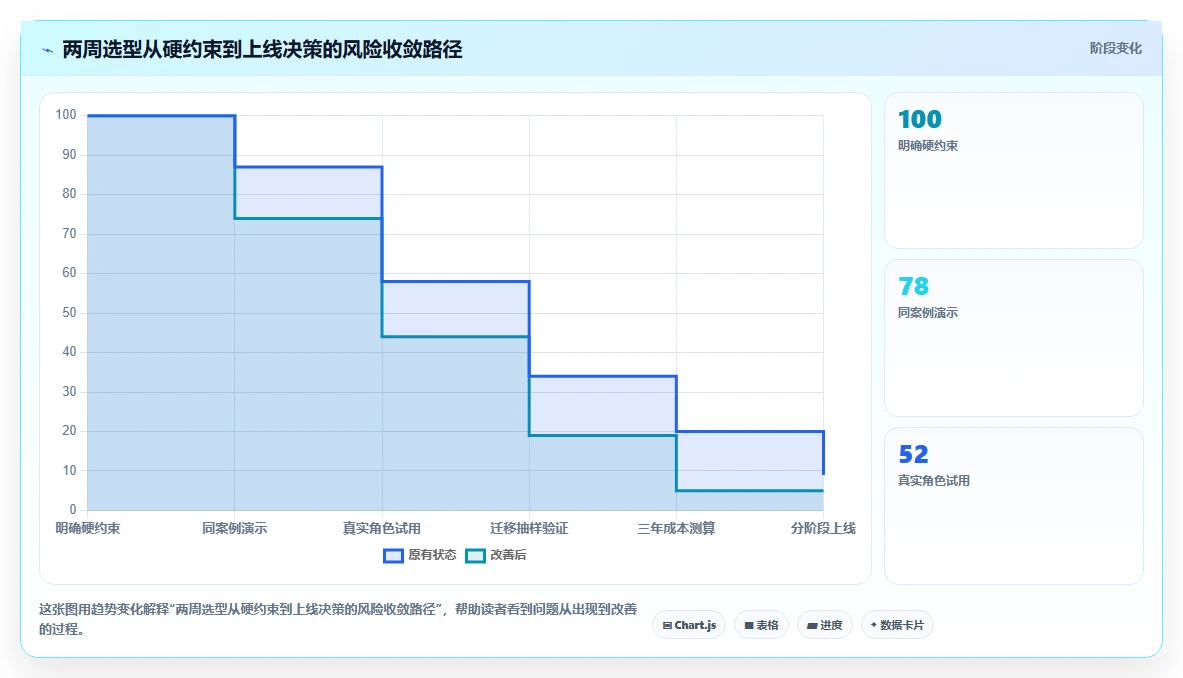
Task: Toggle the 原有状态 legend item
Action: click(419, 555)
